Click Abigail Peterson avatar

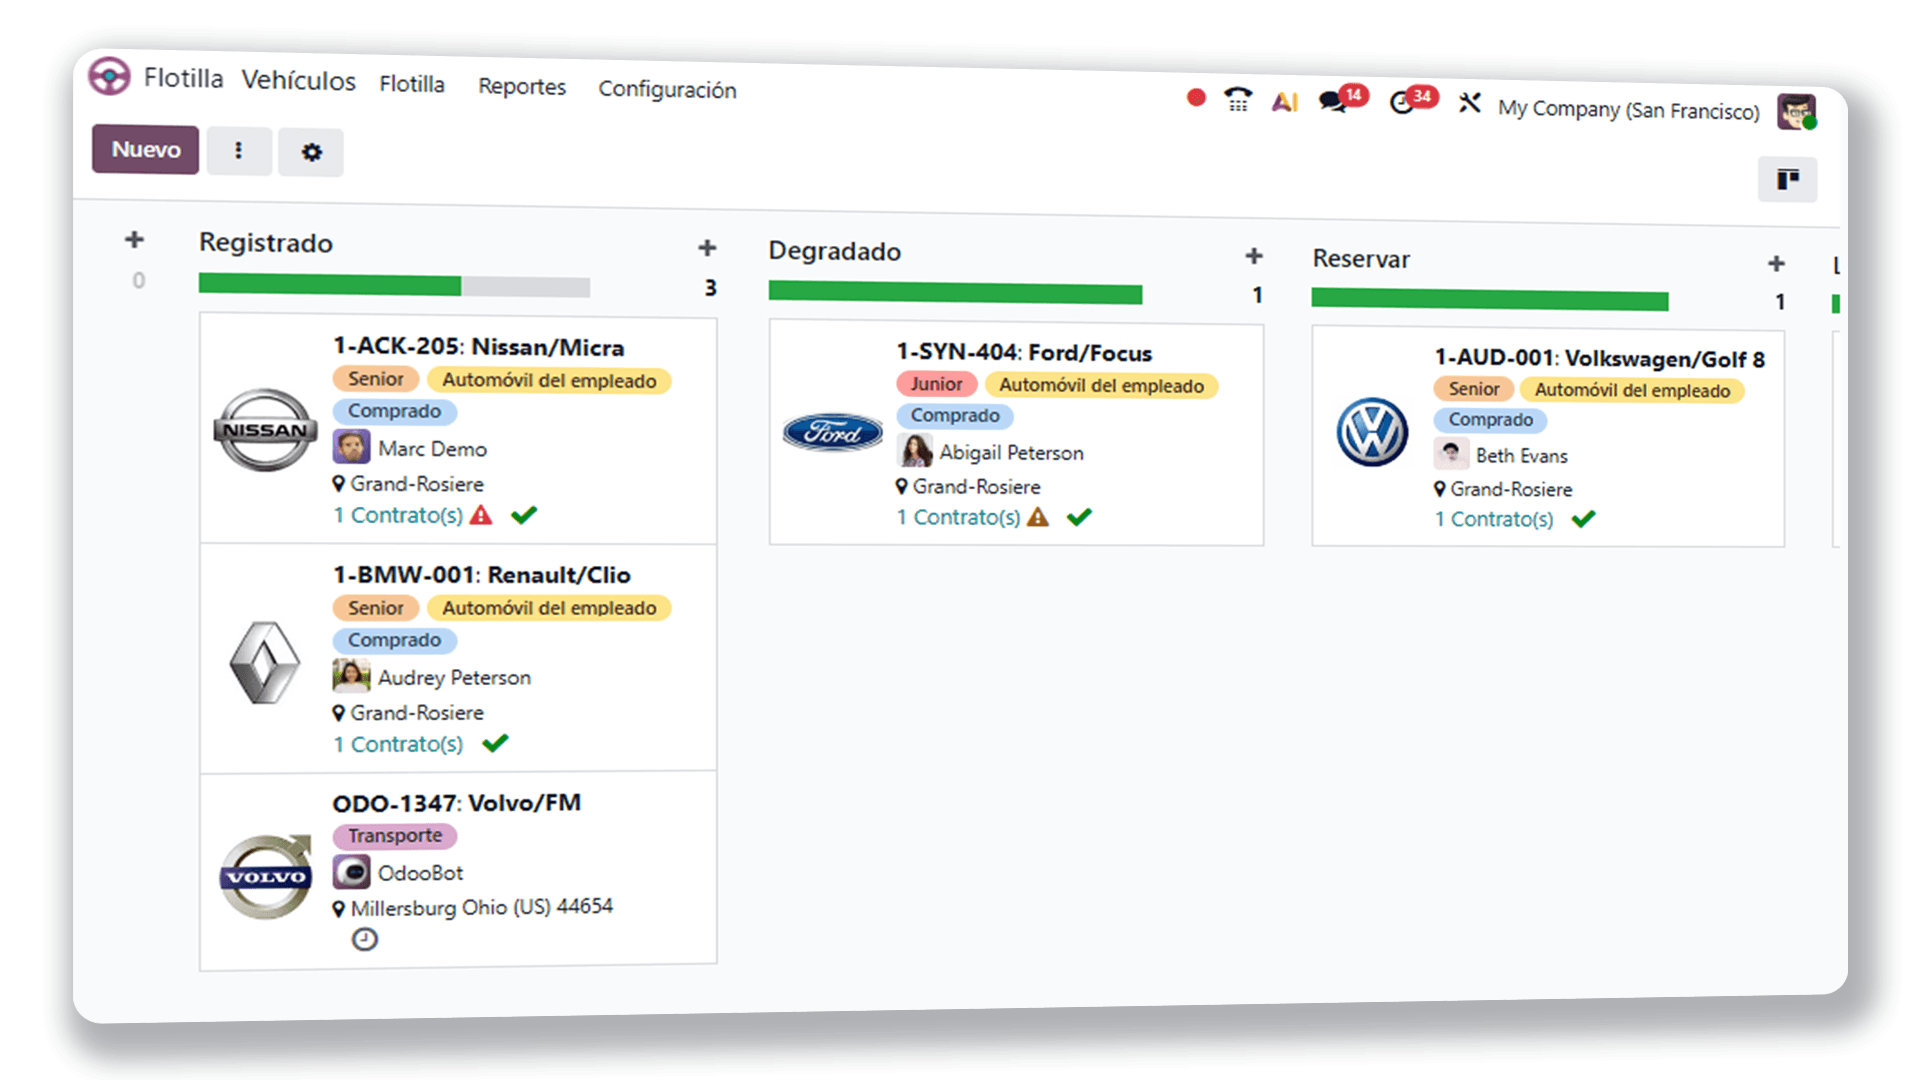915,451
